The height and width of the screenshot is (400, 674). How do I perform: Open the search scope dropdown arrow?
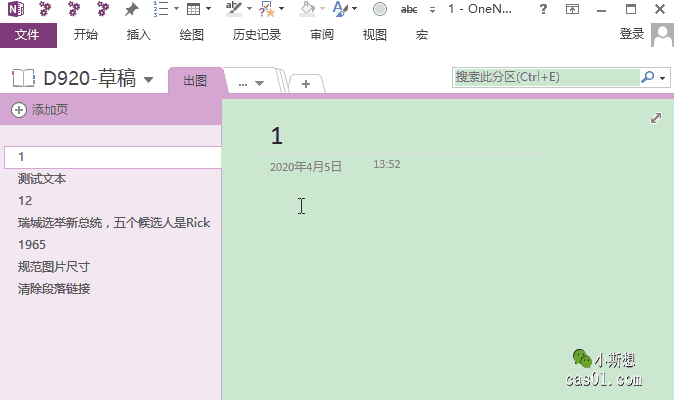point(662,78)
